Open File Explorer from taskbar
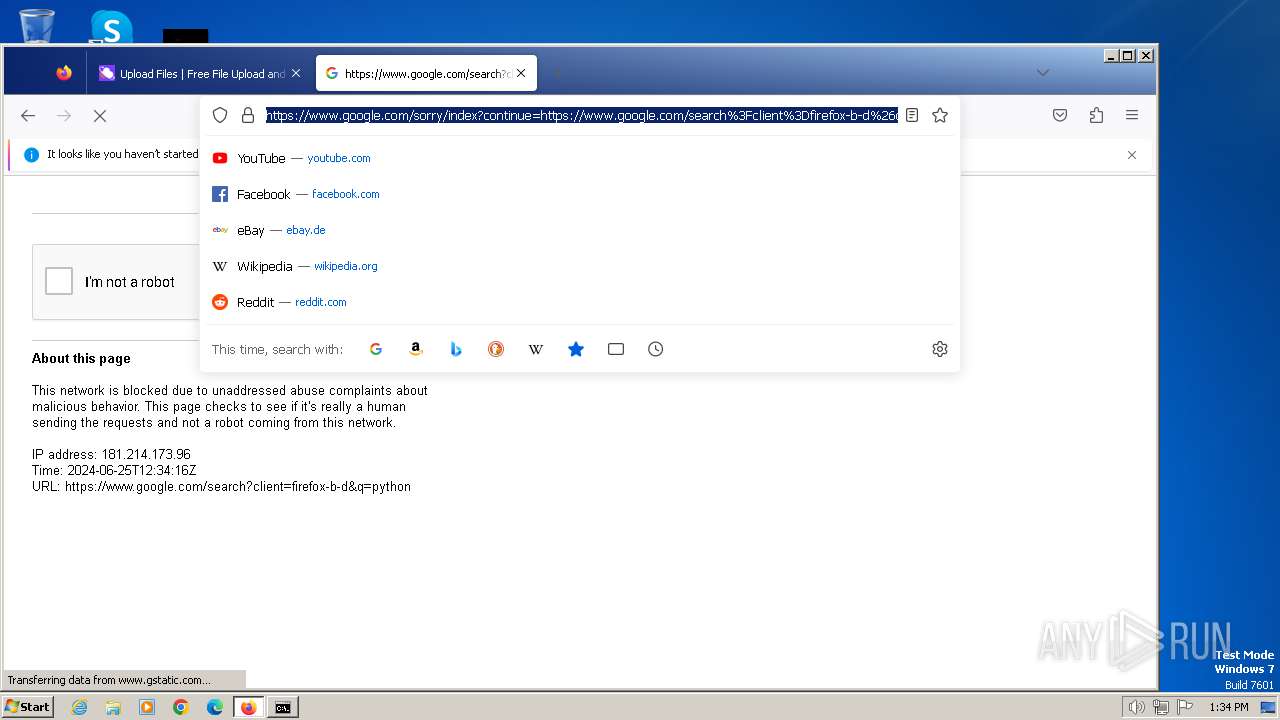The width and height of the screenshot is (1280, 720). coord(113,707)
